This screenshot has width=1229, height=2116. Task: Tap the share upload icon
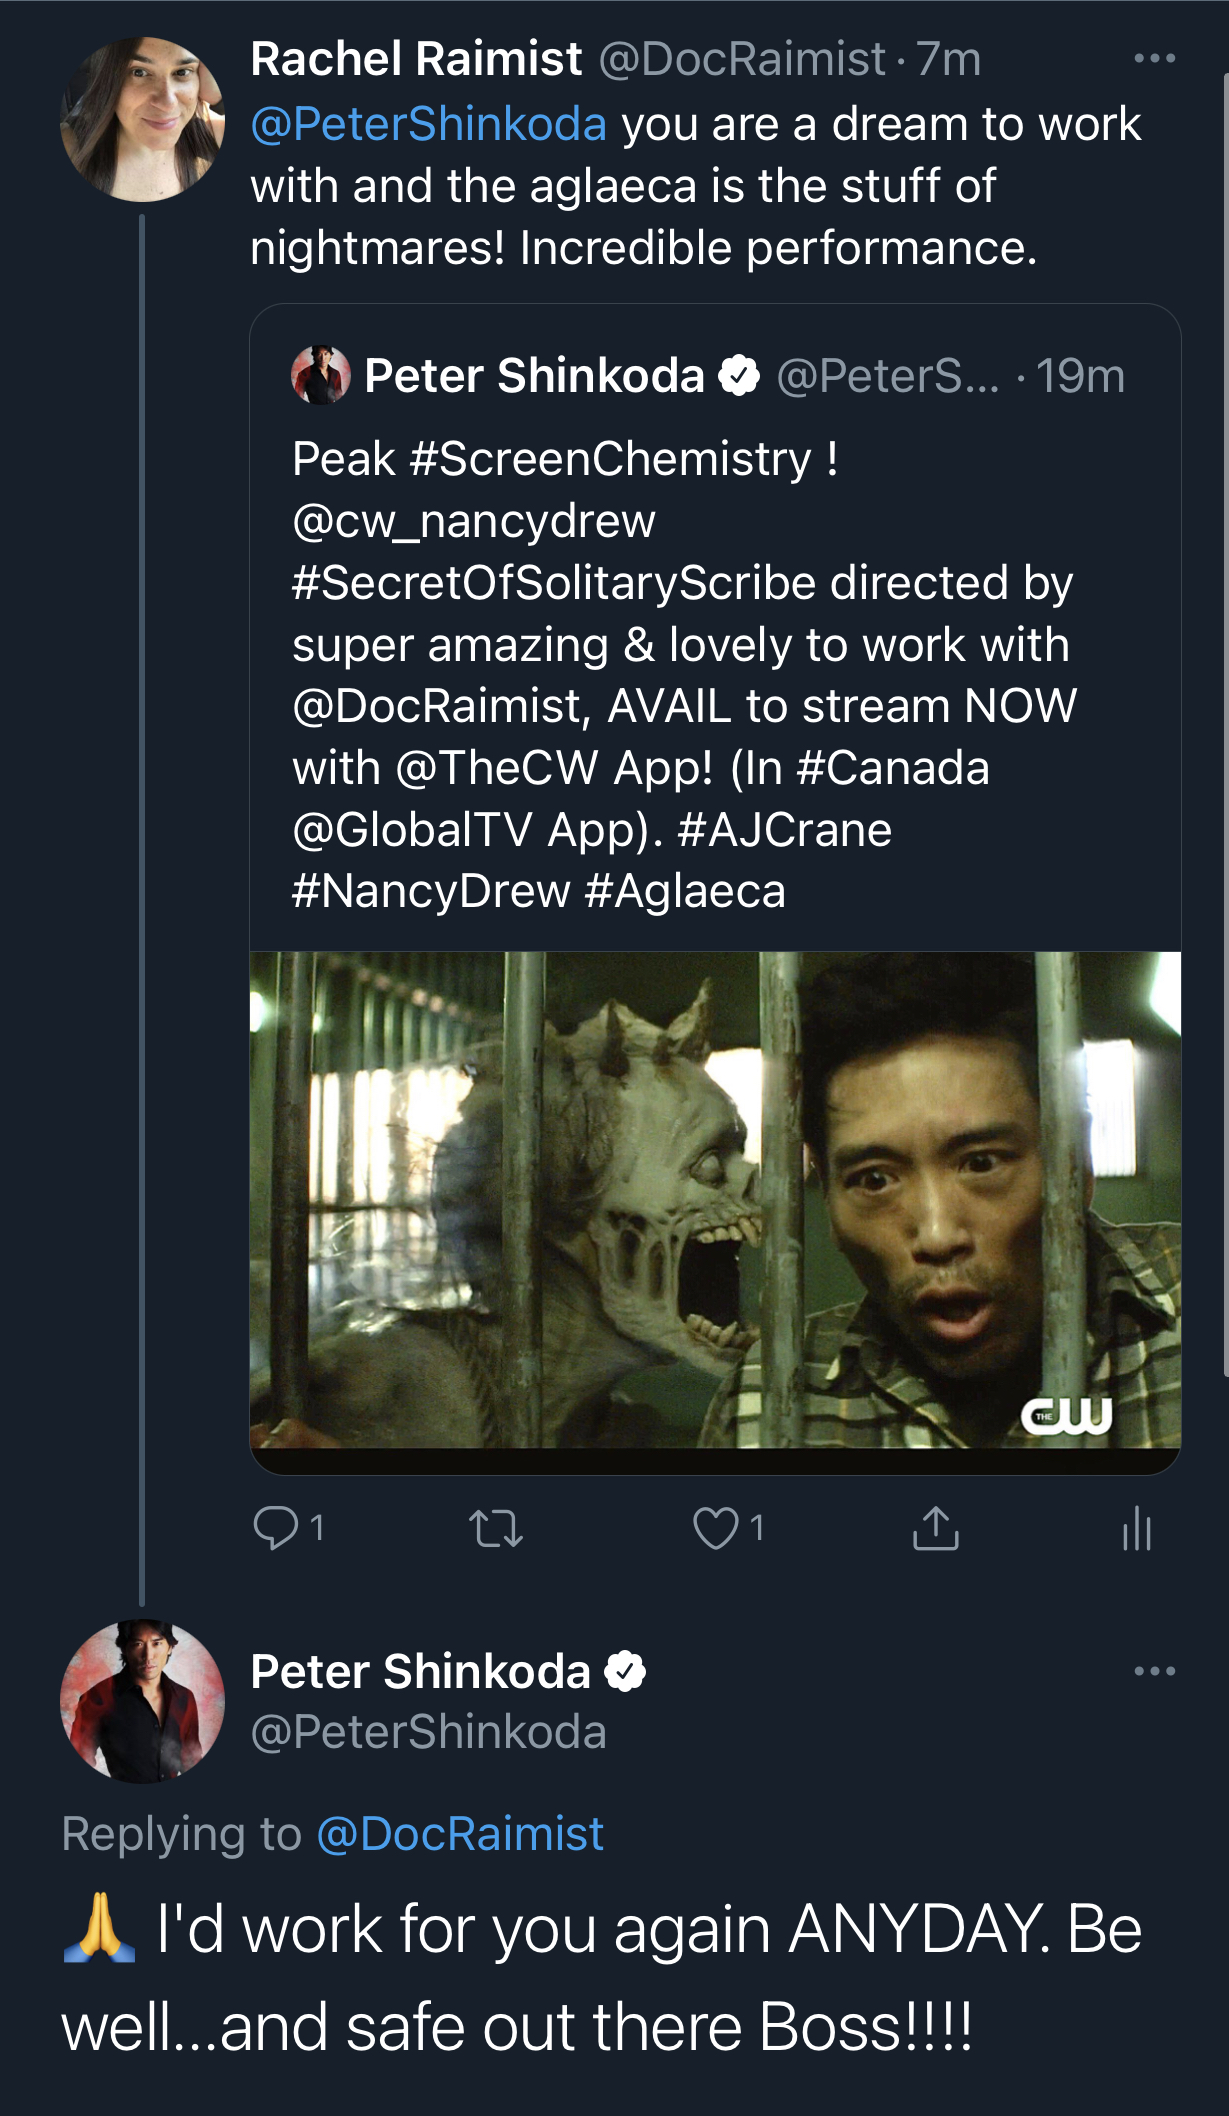(936, 1528)
